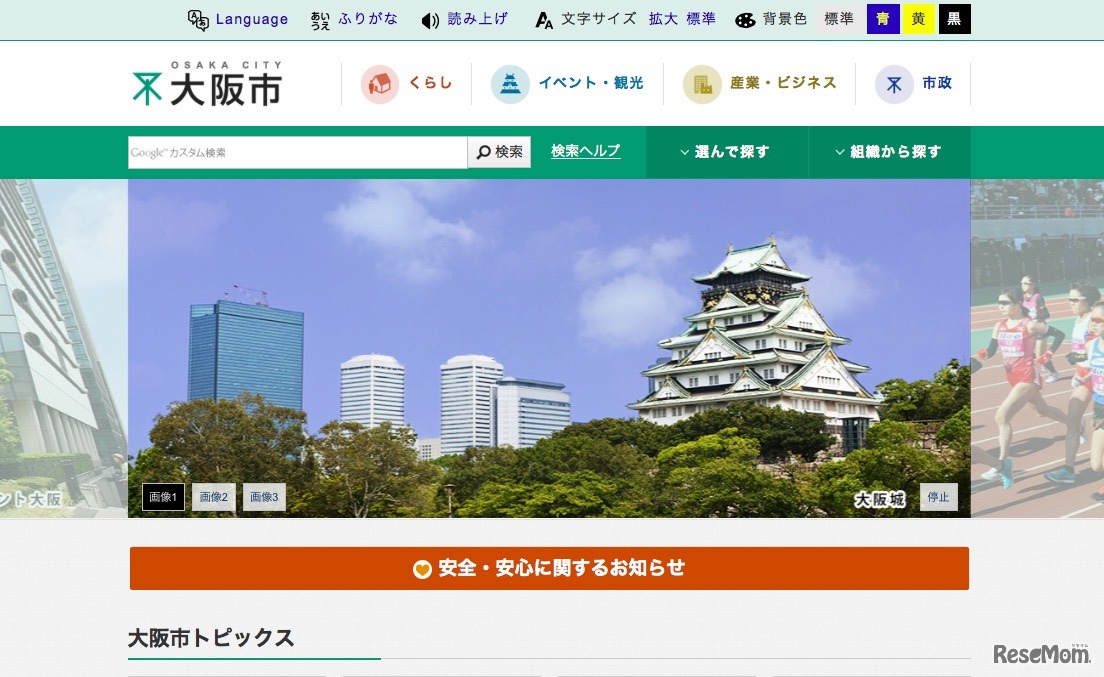The image size is (1104, 677).
Task: Click the 読み上げ speaker icon
Action: [x=428, y=18]
